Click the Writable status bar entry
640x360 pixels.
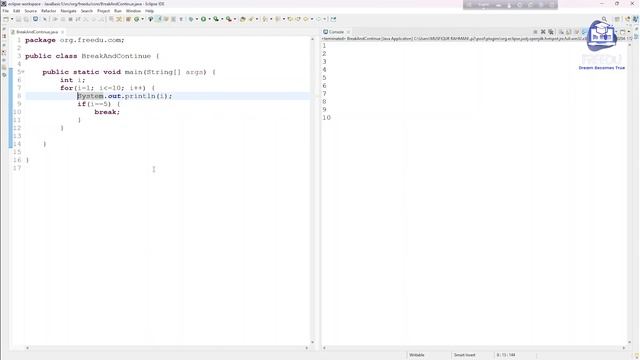tap(417, 355)
